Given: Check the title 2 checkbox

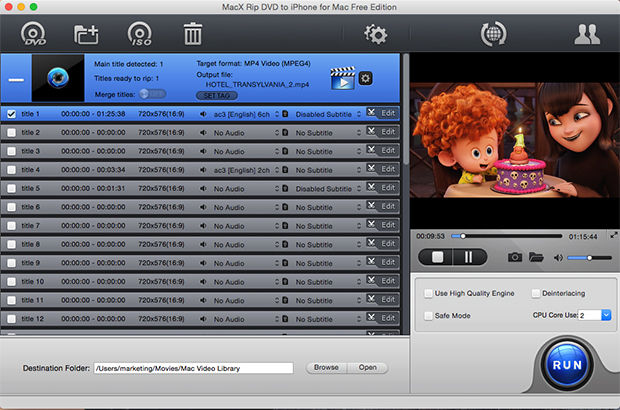Looking at the screenshot, I should click(11, 132).
